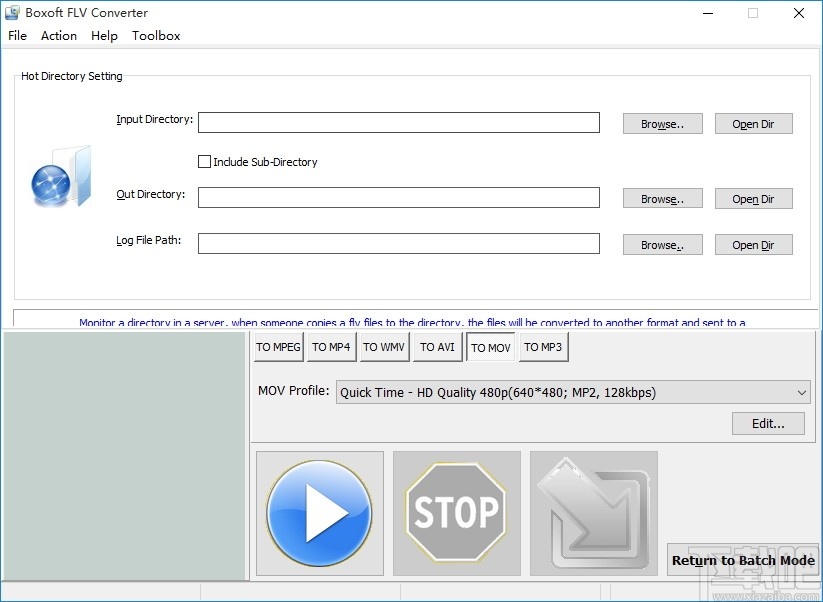Choose the TO AVI format tab
This screenshot has width=823, height=602.
pos(437,347)
